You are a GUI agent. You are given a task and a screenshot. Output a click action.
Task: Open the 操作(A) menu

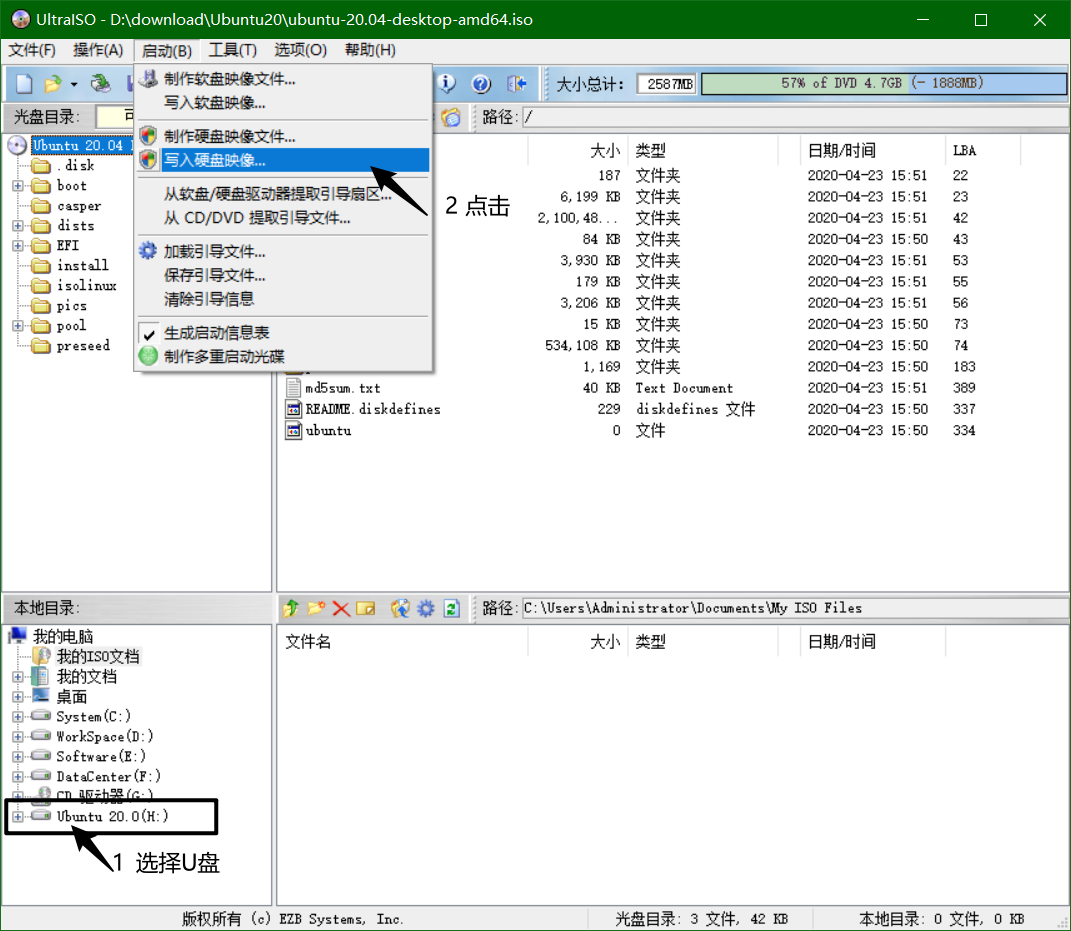tap(98, 50)
